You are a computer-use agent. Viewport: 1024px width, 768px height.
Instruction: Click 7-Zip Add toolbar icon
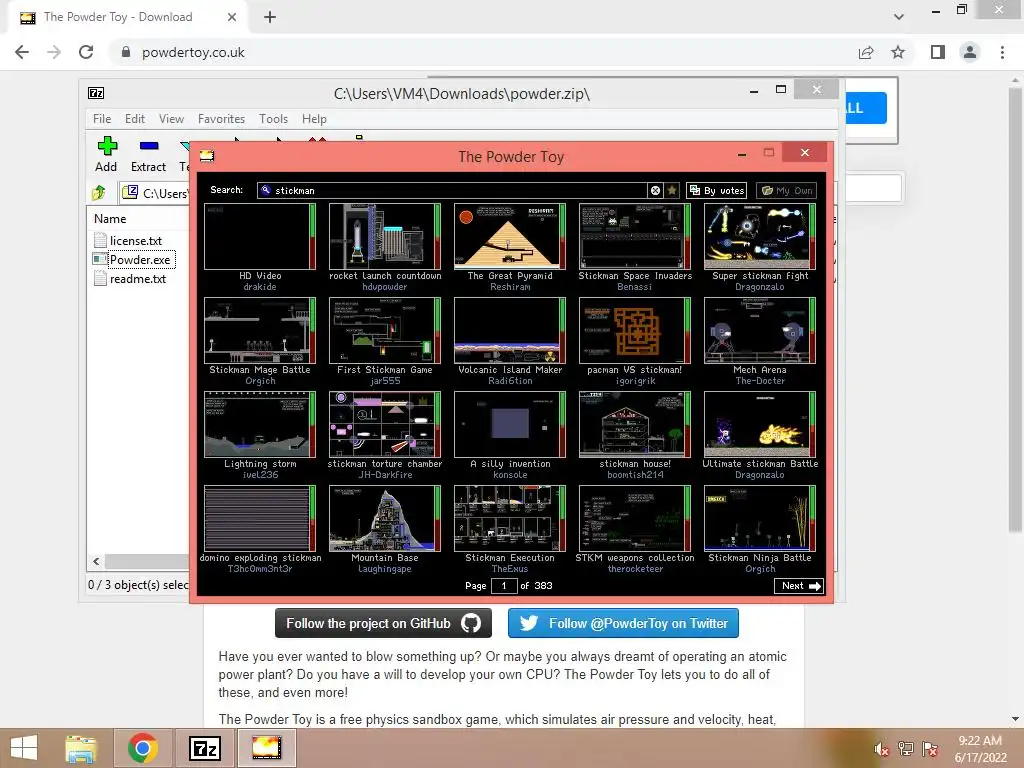[x=106, y=155]
